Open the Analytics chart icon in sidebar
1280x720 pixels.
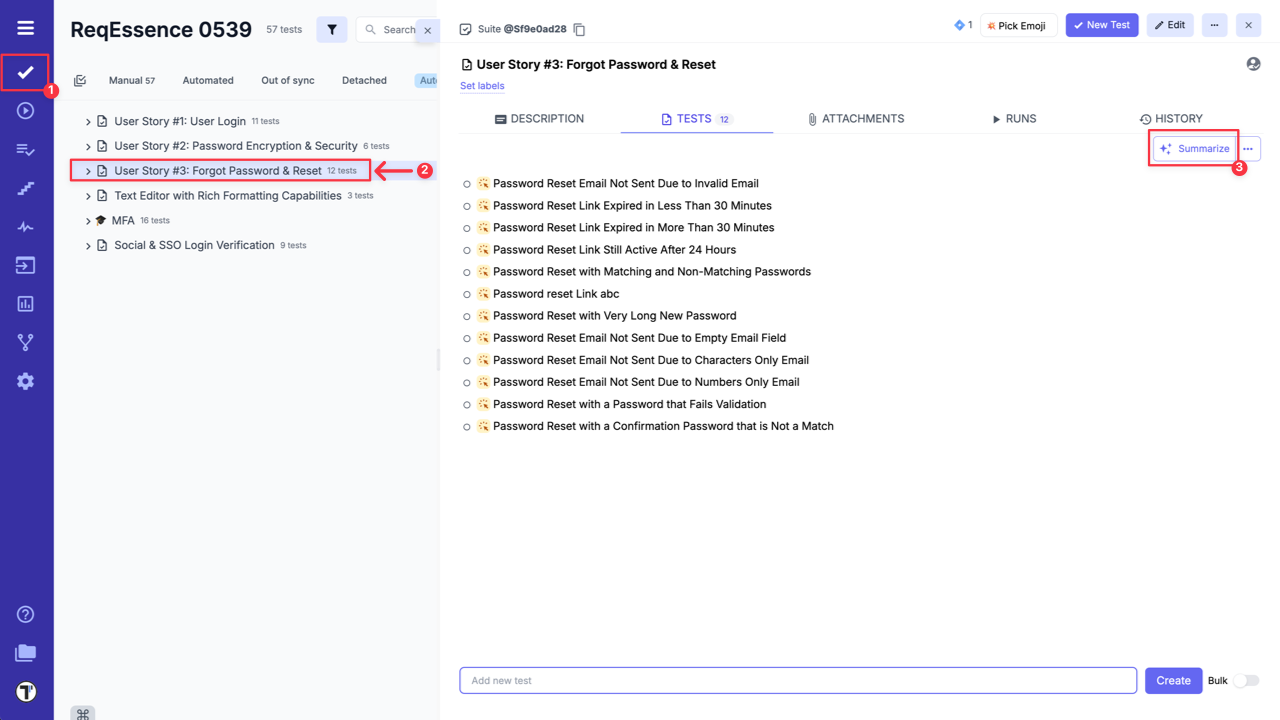coord(26,304)
